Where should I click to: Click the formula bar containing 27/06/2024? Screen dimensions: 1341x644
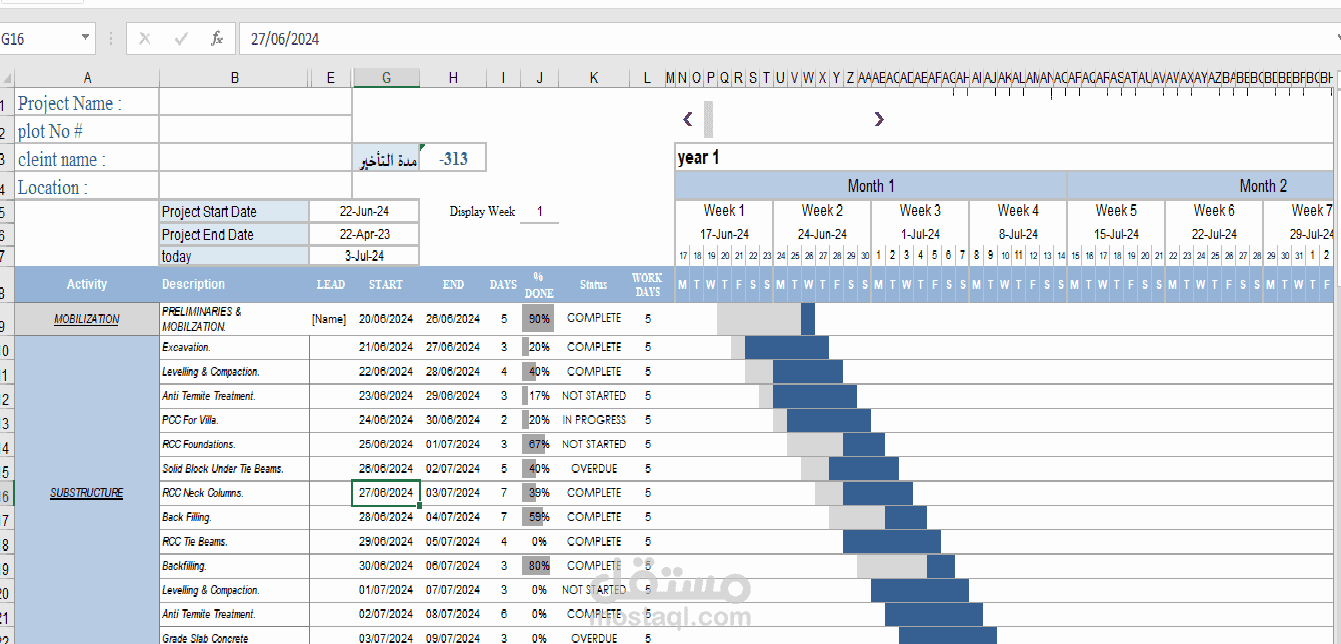click(x=785, y=39)
